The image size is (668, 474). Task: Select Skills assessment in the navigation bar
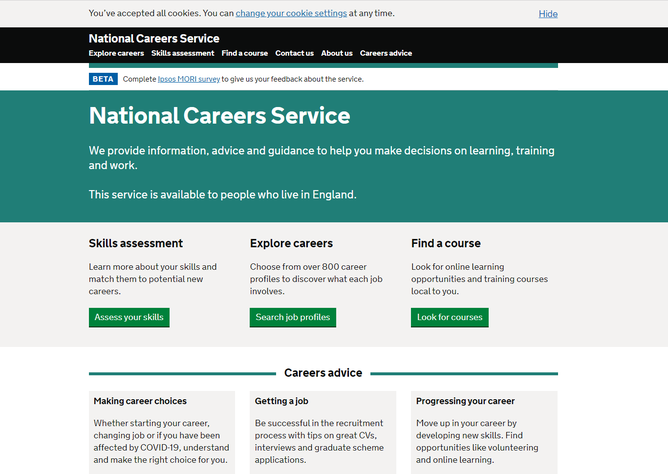(183, 53)
